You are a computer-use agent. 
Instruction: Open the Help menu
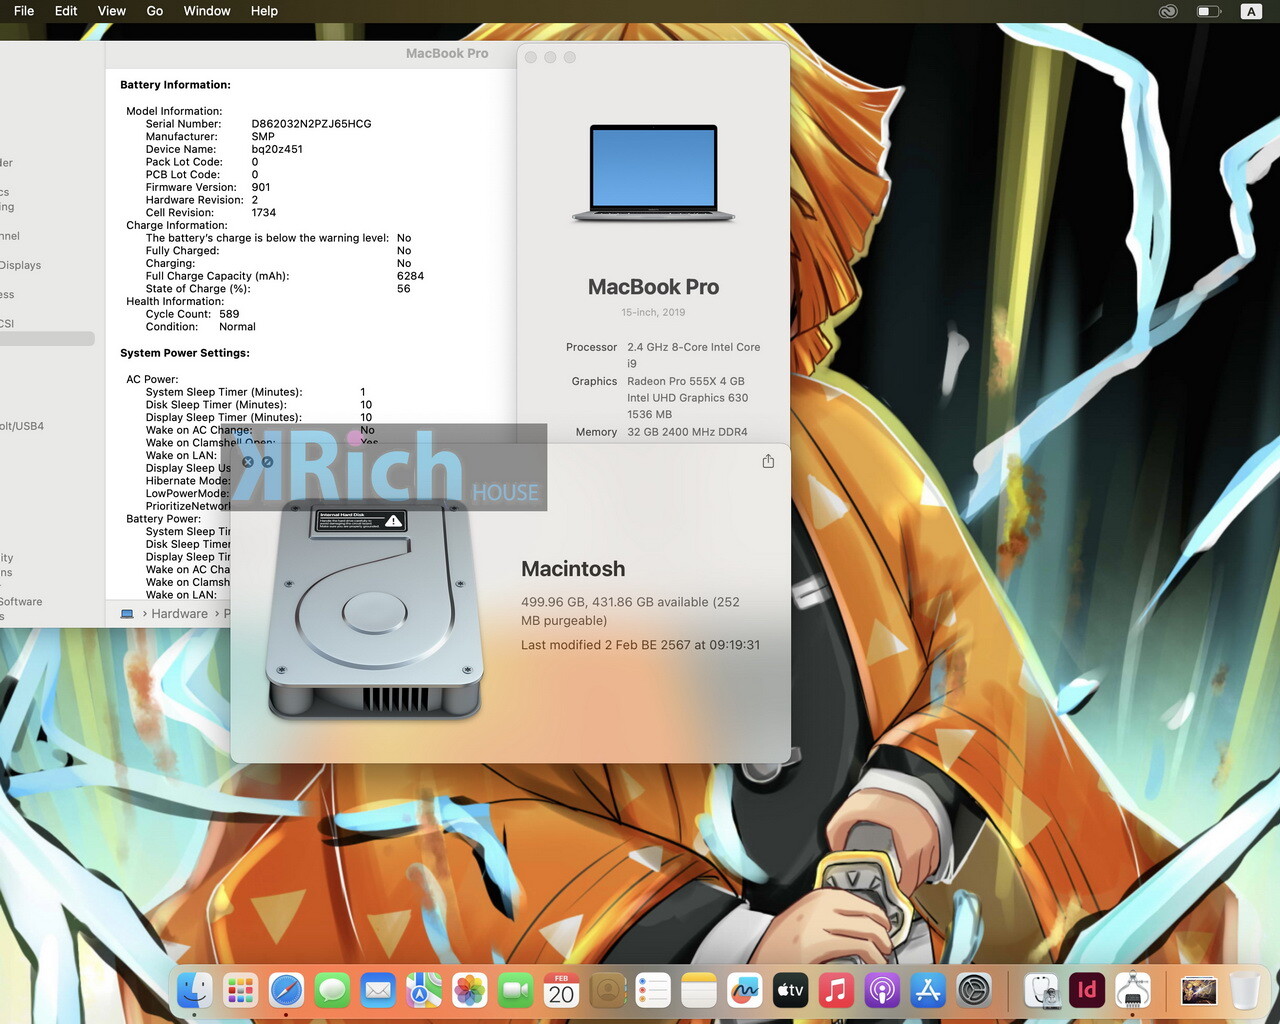pyautogui.click(x=264, y=11)
